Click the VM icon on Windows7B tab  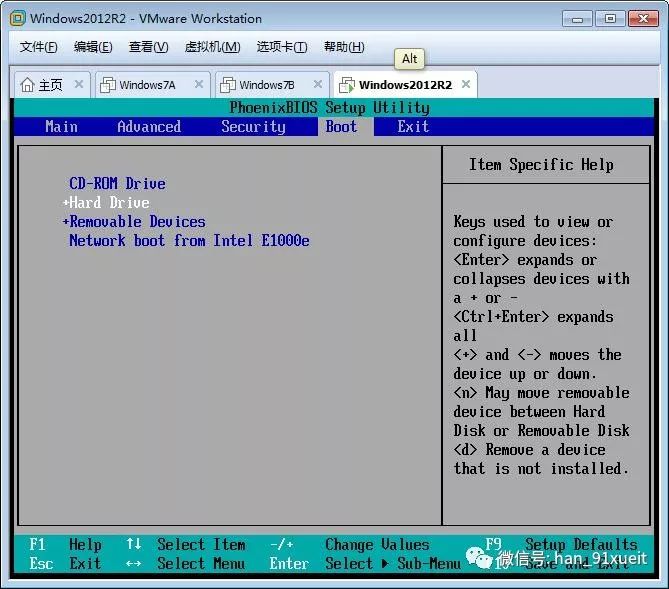click(x=227, y=85)
